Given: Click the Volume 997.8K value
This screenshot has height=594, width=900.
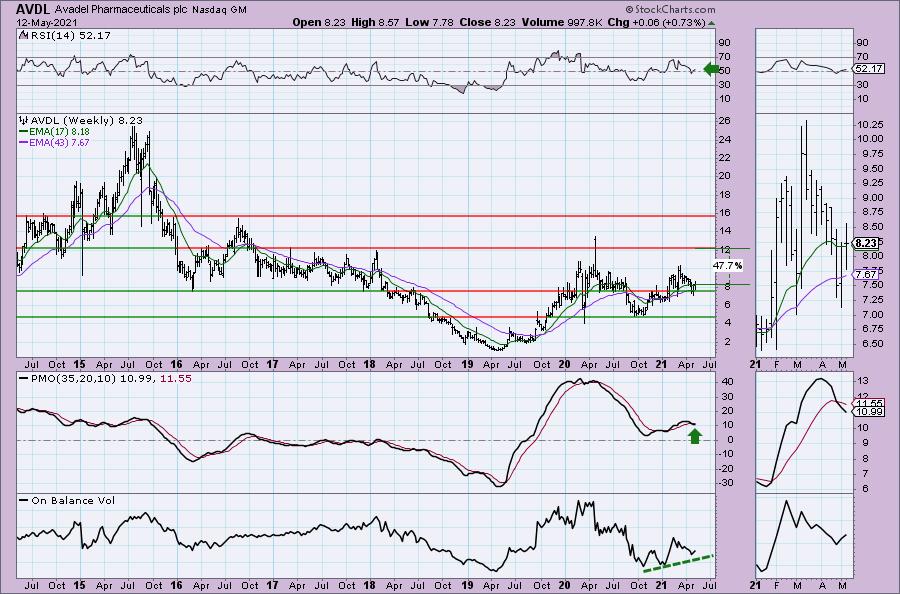Looking at the screenshot, I should pos(561,22).
